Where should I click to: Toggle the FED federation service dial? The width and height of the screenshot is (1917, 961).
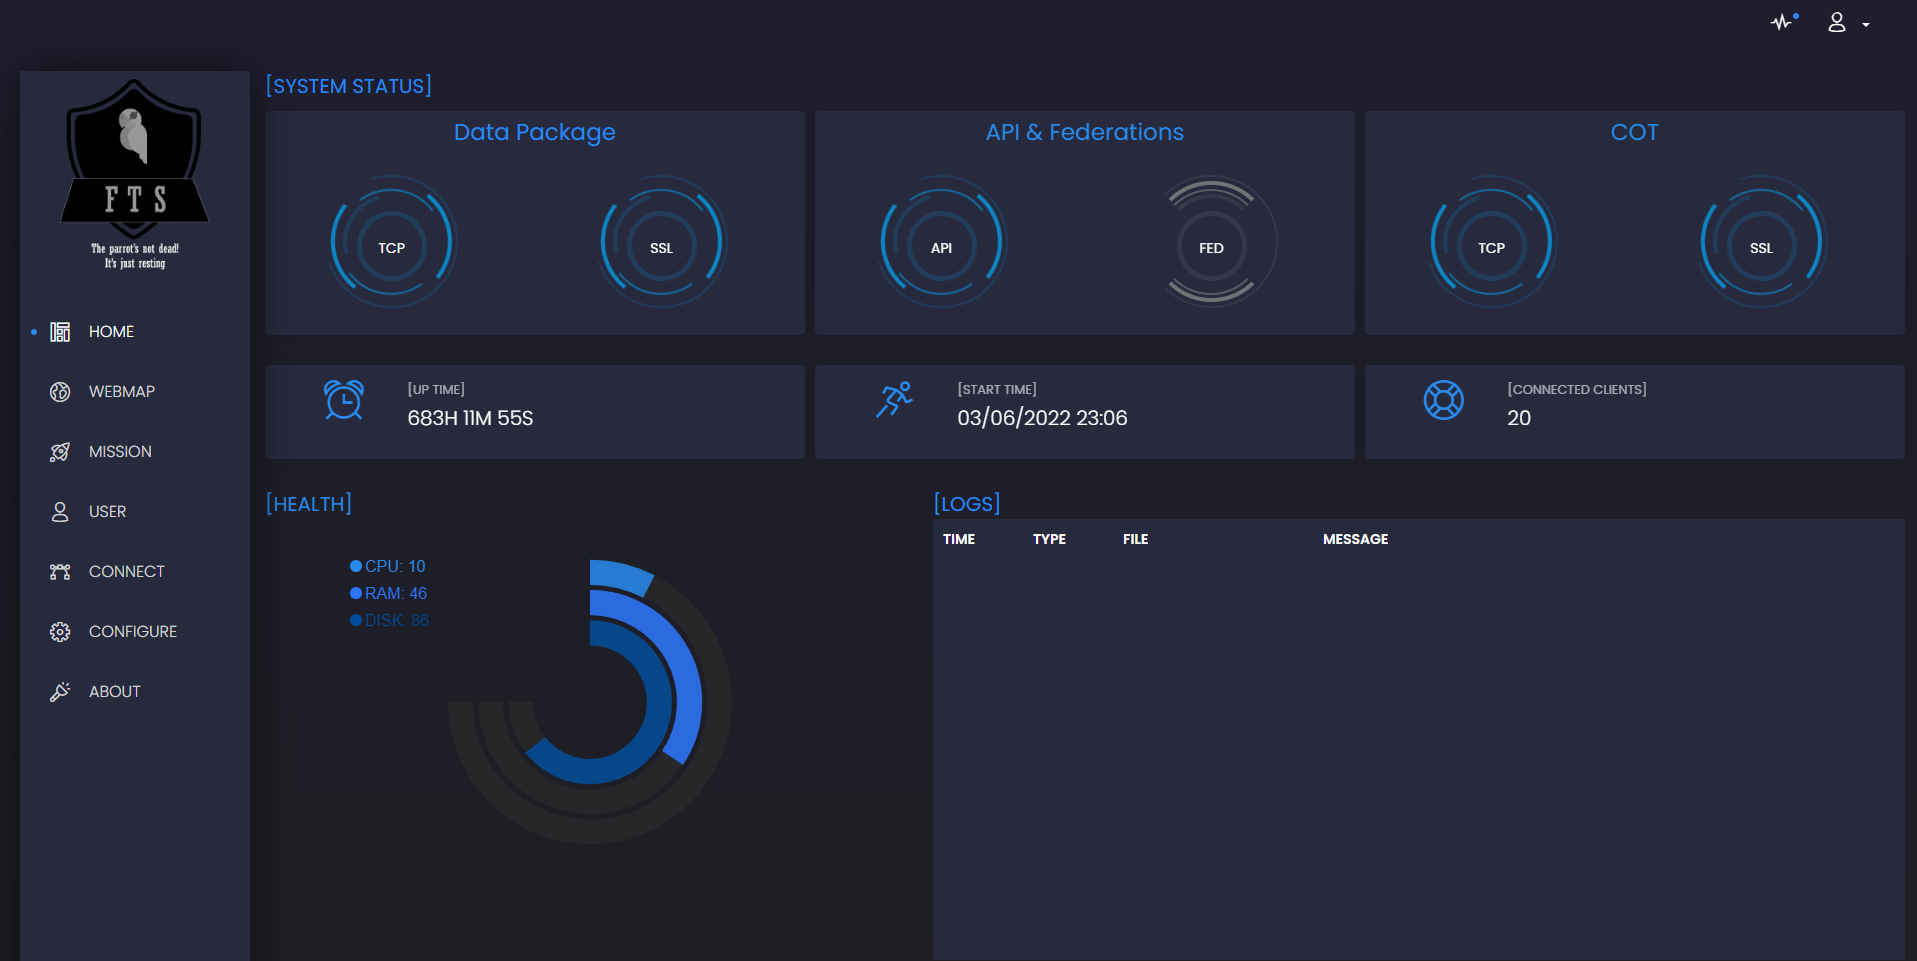(1212, 243)
